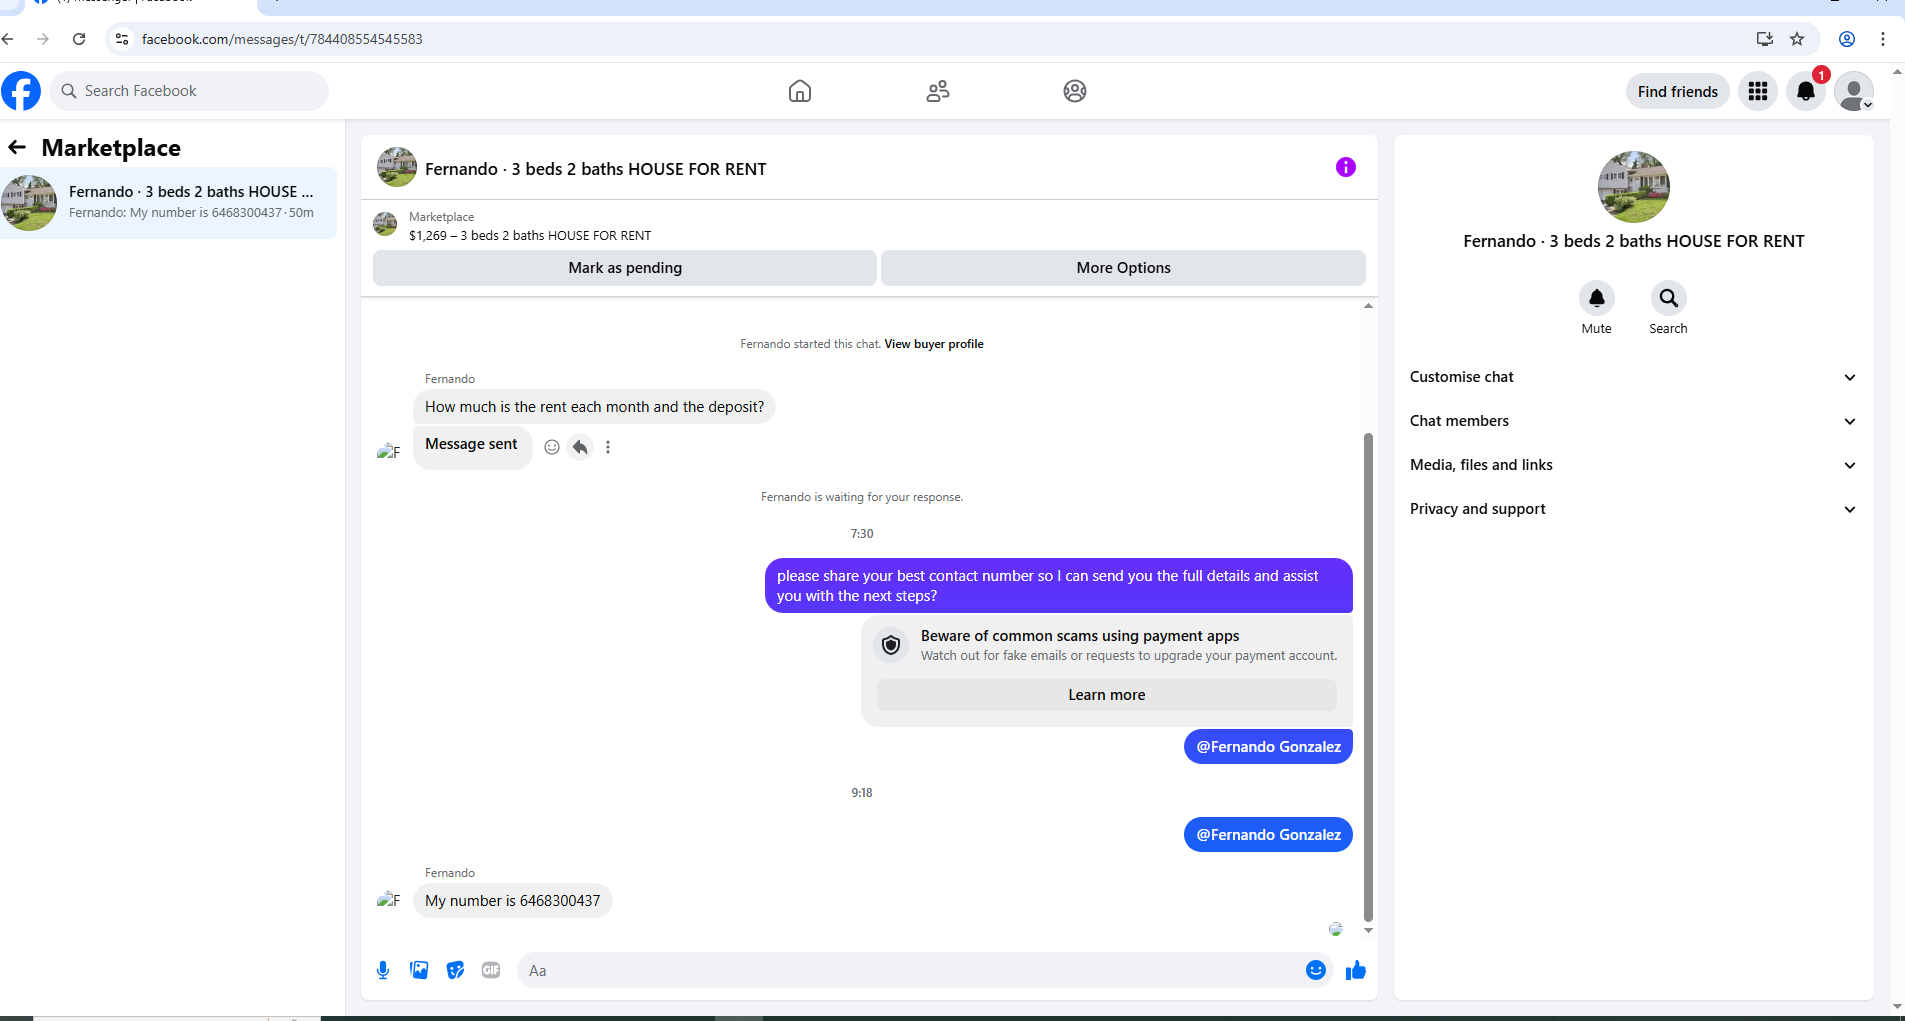
Task: Click the chat vertical scrollbar
Action: [x=1368, y=677]
